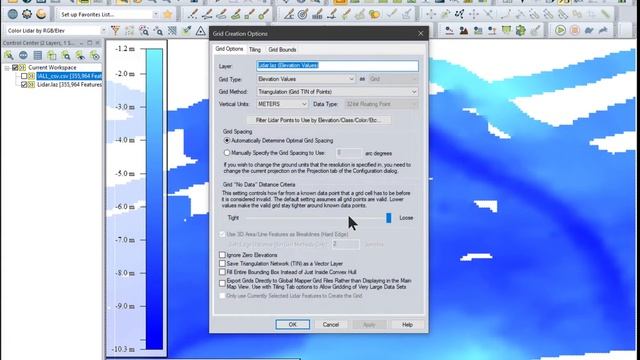Toggle ALL_csv.csv layer visibility checkbox
This screenshot has height=360, width=640.
pyautogui.click(x=24, y=76)
